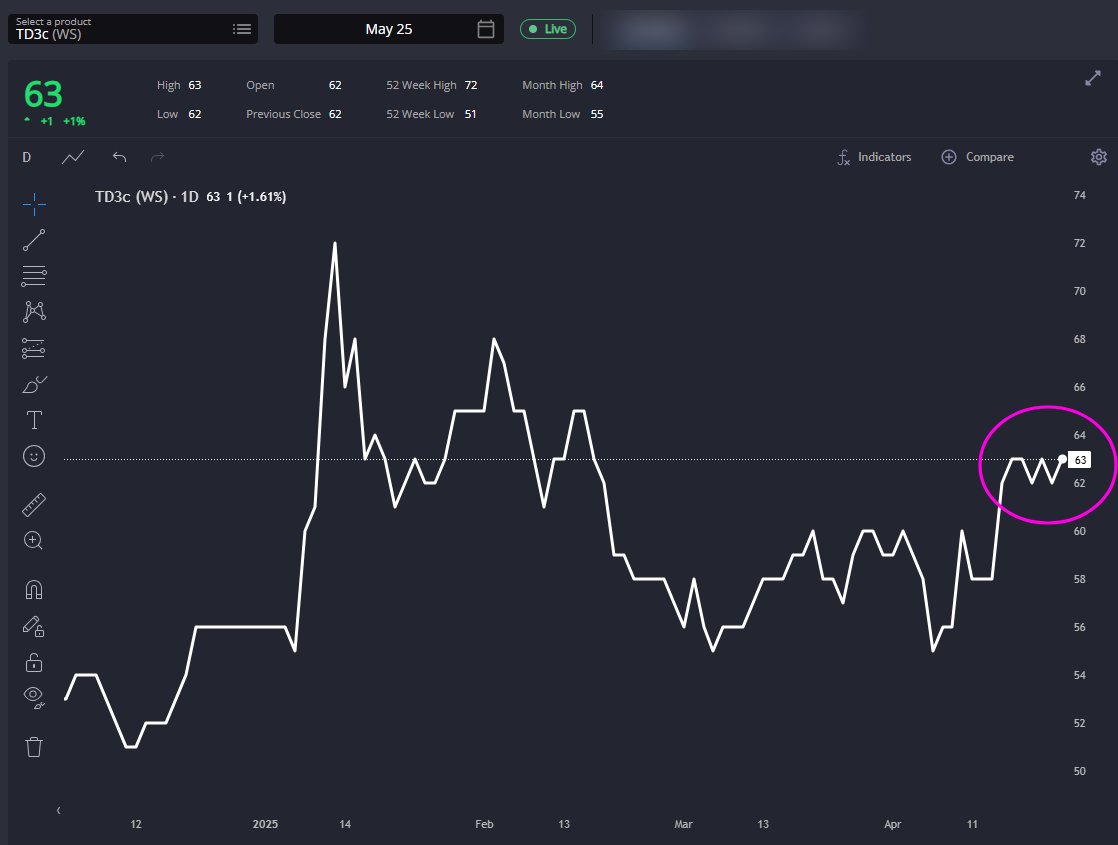Image resolution: width=1118 pixels, height=845 pixels.
Task: Select the ruler measurement tool
Action: tap(33, 504)
